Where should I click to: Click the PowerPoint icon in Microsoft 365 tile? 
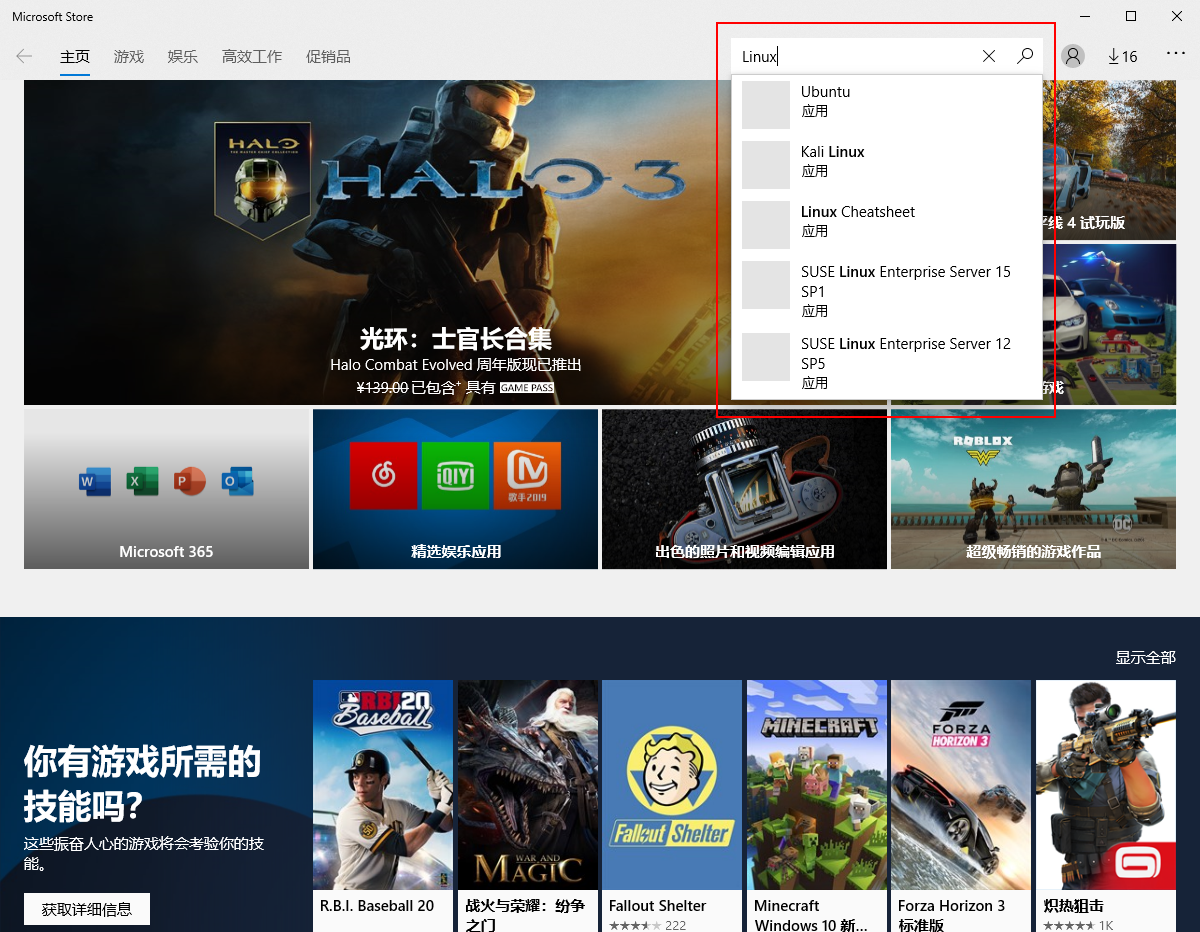click(189, 482)
